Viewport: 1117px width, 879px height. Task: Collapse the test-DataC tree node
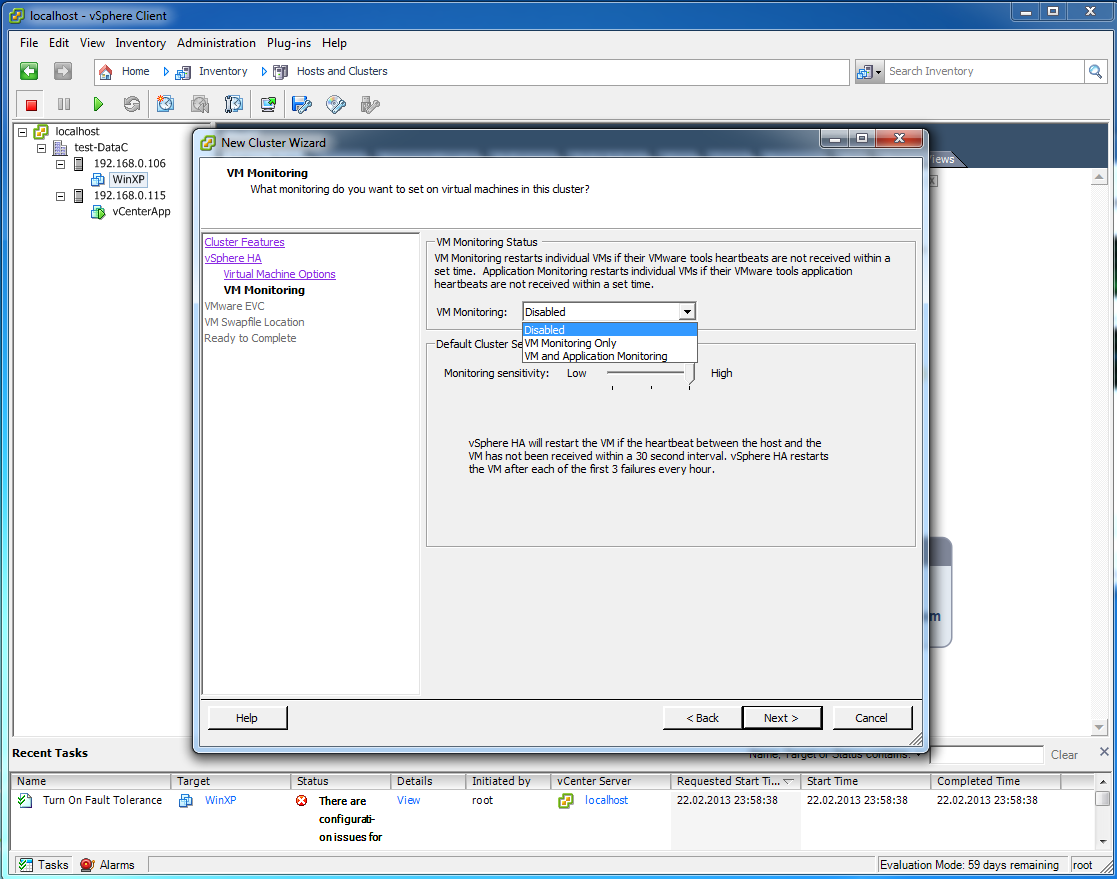coord(41,148)
